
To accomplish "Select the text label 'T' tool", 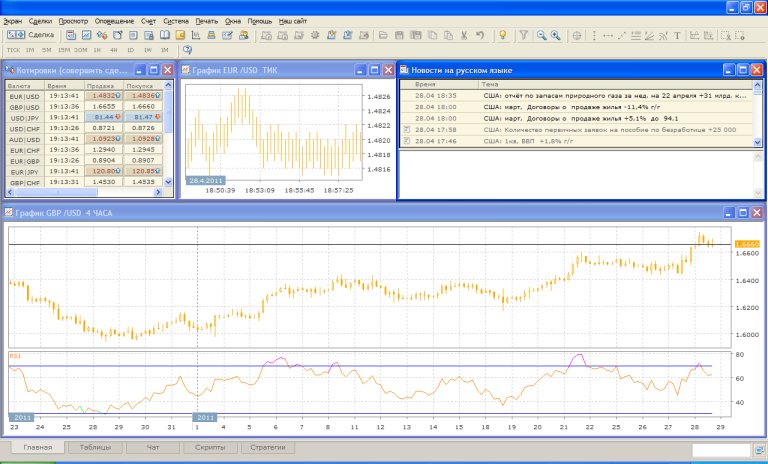I will 677,35.
